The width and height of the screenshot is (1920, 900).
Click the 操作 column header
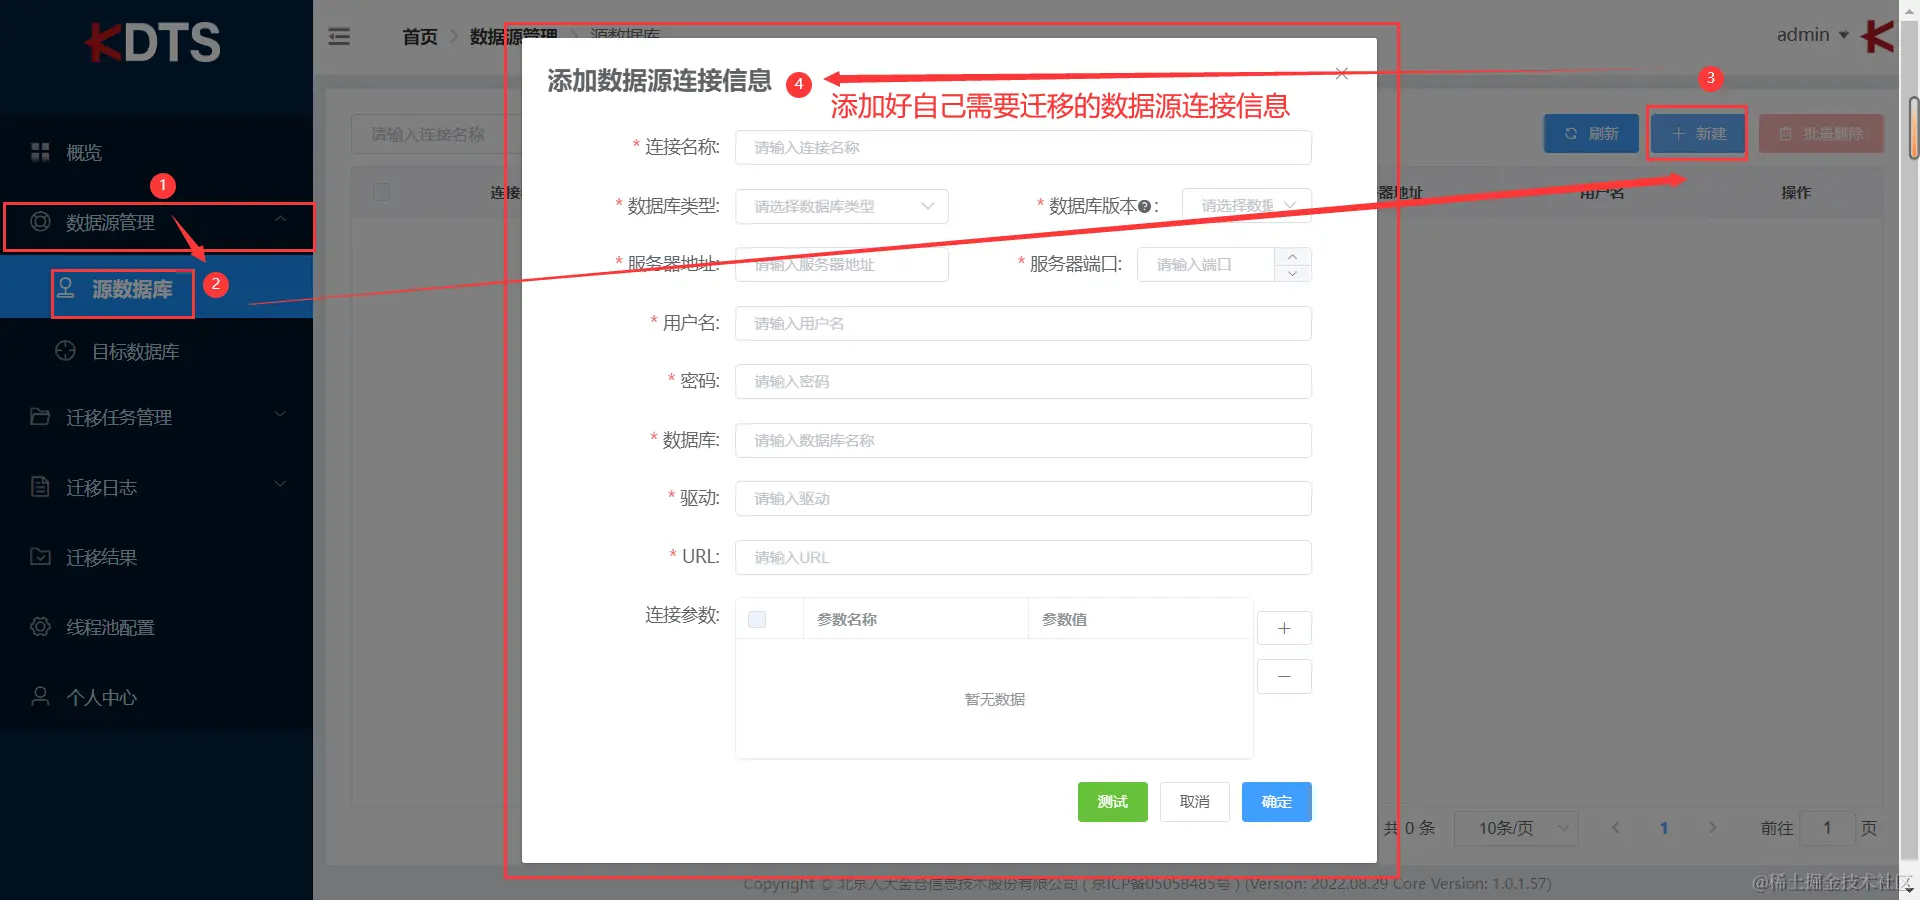click(x=1795, y=192)
